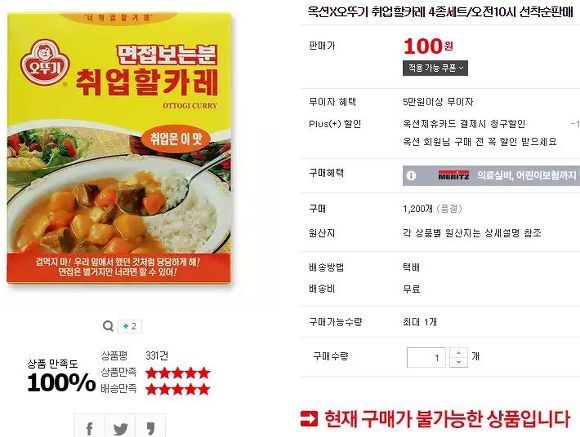This screenshot has height=437, width=580.
Task: Click the purchase quantity input field
Action: pos(426,357)
